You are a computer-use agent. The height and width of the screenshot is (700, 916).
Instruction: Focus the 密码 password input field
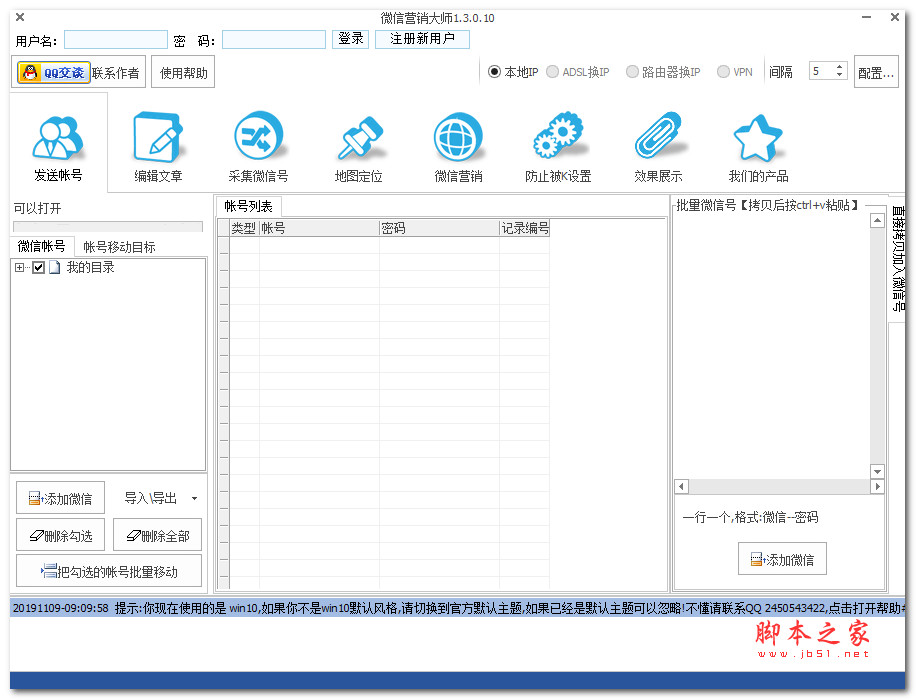click(274, 40)
